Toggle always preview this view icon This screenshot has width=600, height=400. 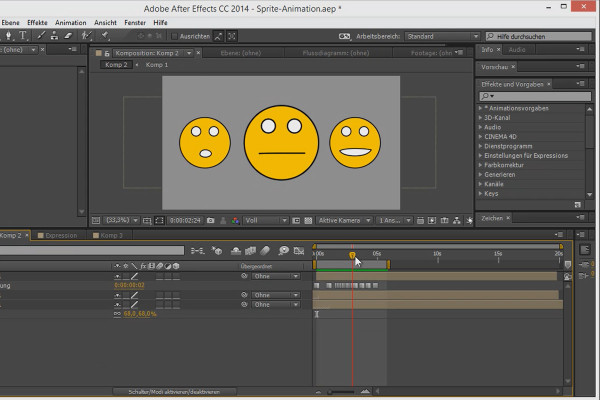click(x=96, y=220)
